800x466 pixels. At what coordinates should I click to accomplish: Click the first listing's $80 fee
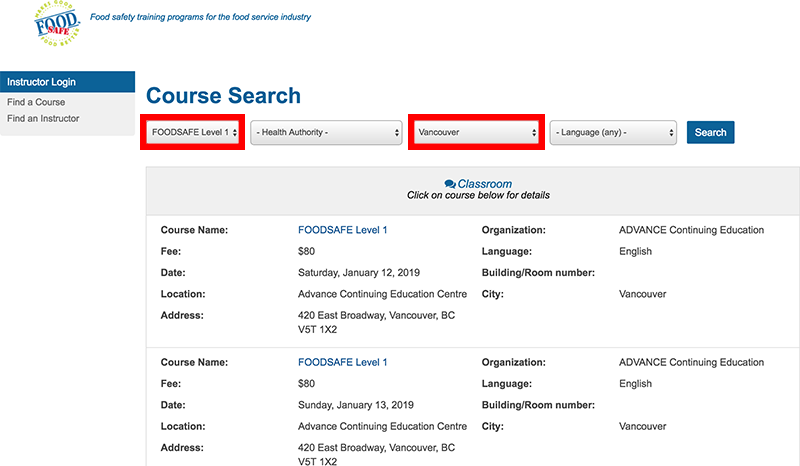click(x=306, y=251)
